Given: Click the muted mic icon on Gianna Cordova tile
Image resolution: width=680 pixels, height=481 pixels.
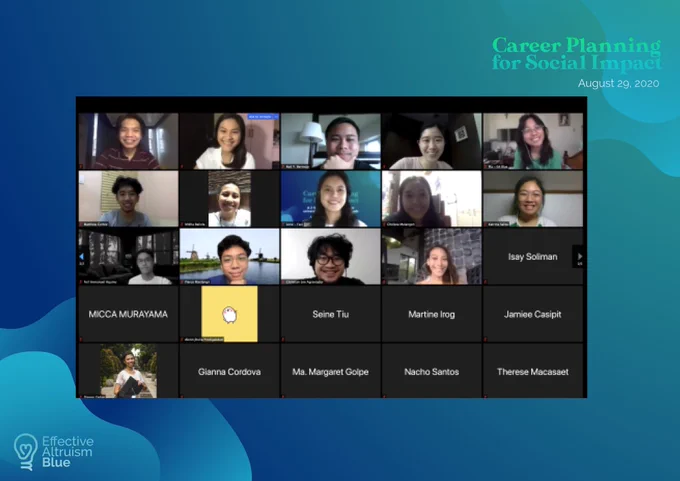Looking at the screenshot, I should (182, 396).
